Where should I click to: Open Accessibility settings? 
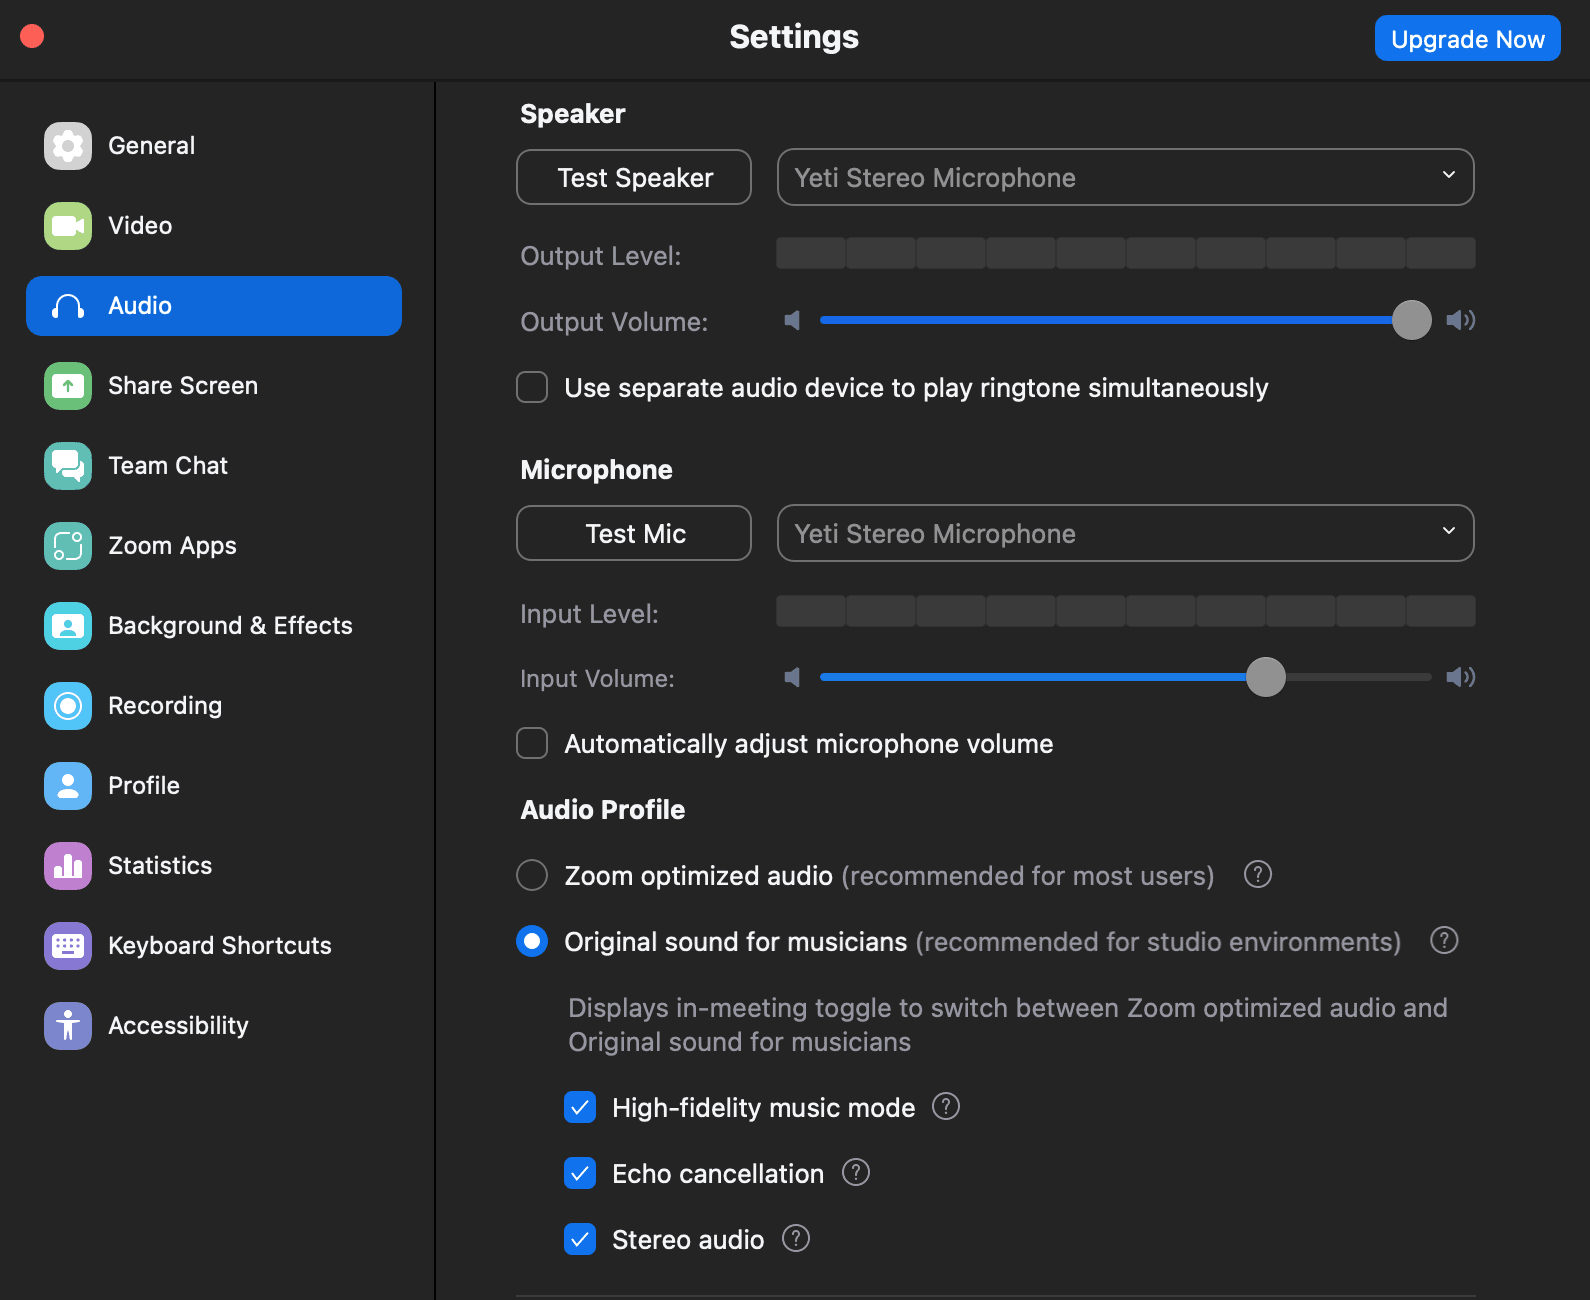[214, 1026]
